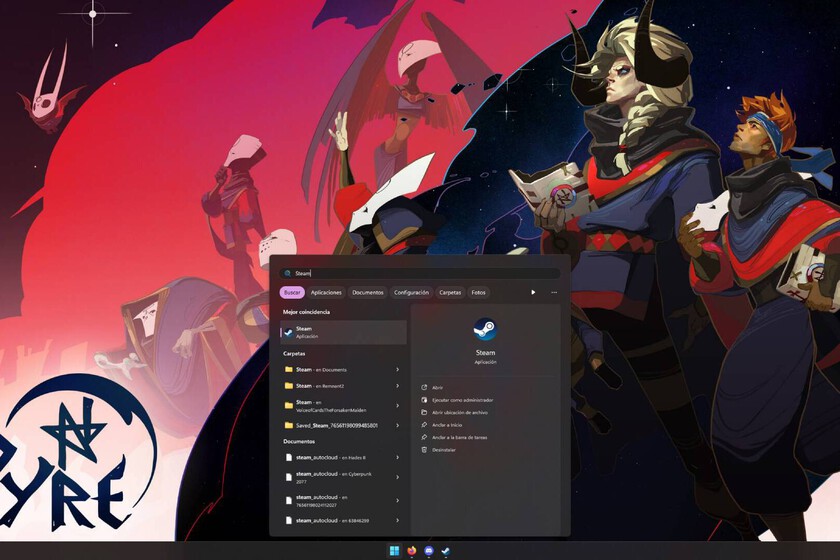Expand steam_autocloud en Hades II chevron
Screen dimensions: 840x560
pyautogui.click(x=398, y=458)
